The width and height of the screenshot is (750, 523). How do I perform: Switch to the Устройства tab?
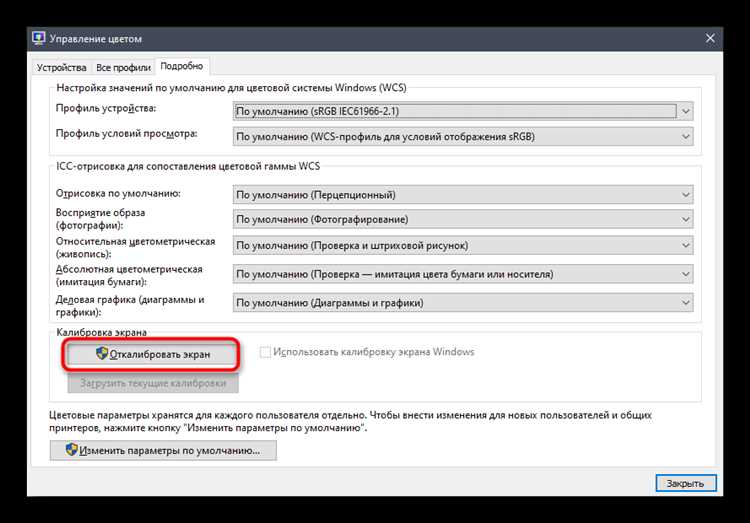coord(62,67)
